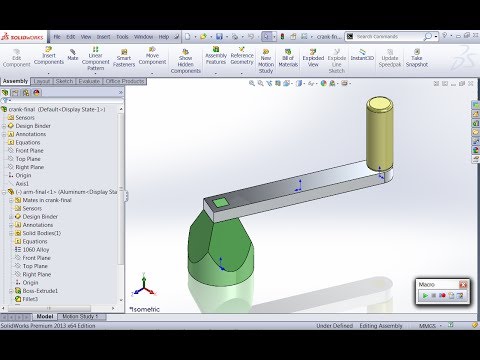This screenshot has height=360, width=480.
Task: Click the Insert Components tool
Action: 49,56
